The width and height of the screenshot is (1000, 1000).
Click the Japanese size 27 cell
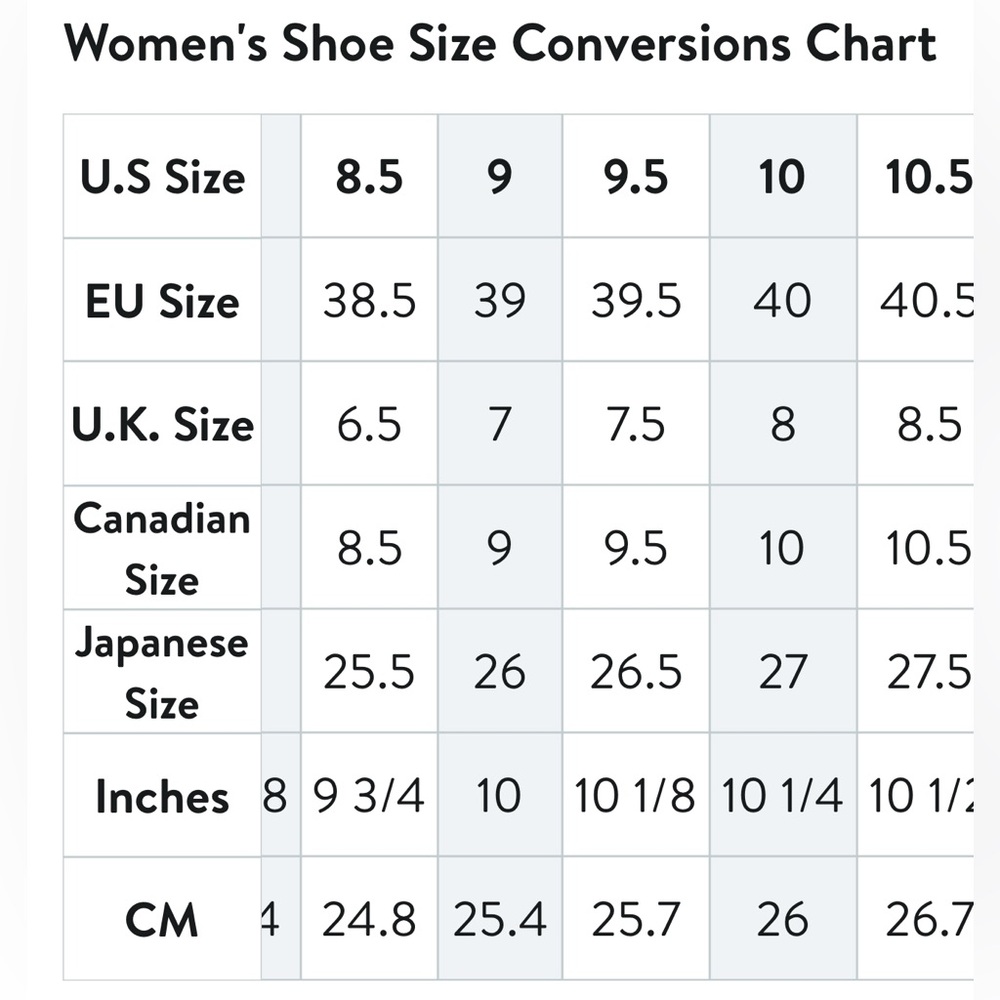pyautogui.click(x=783, y=671)
